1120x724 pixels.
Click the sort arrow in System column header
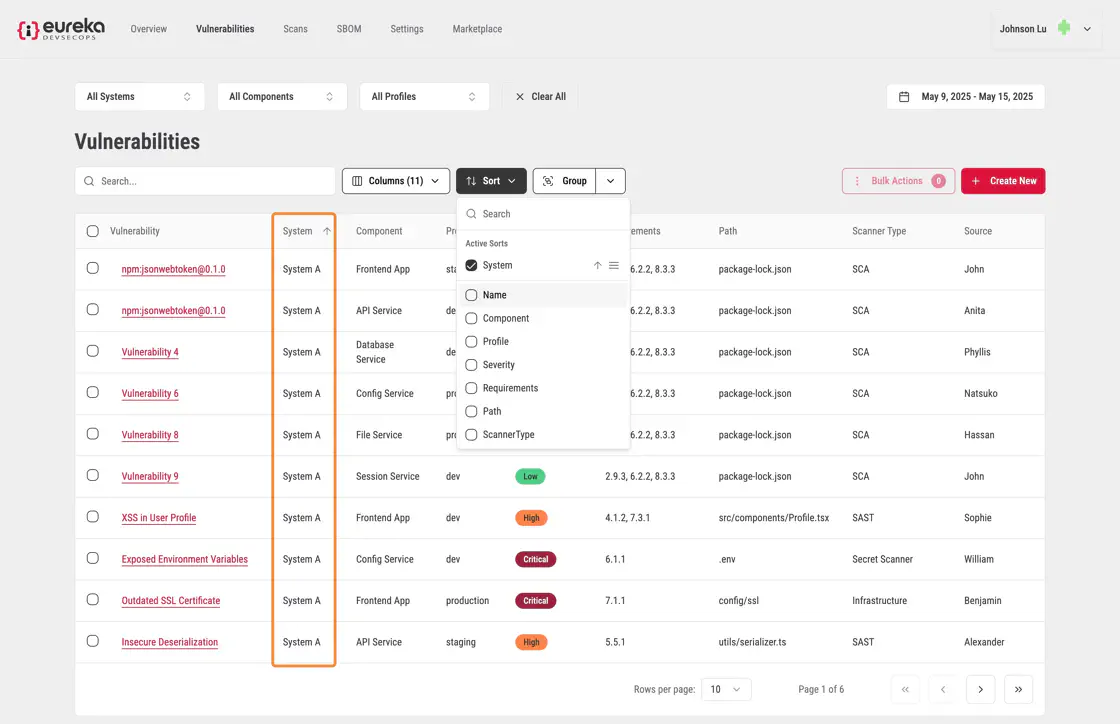click(327, 231)
